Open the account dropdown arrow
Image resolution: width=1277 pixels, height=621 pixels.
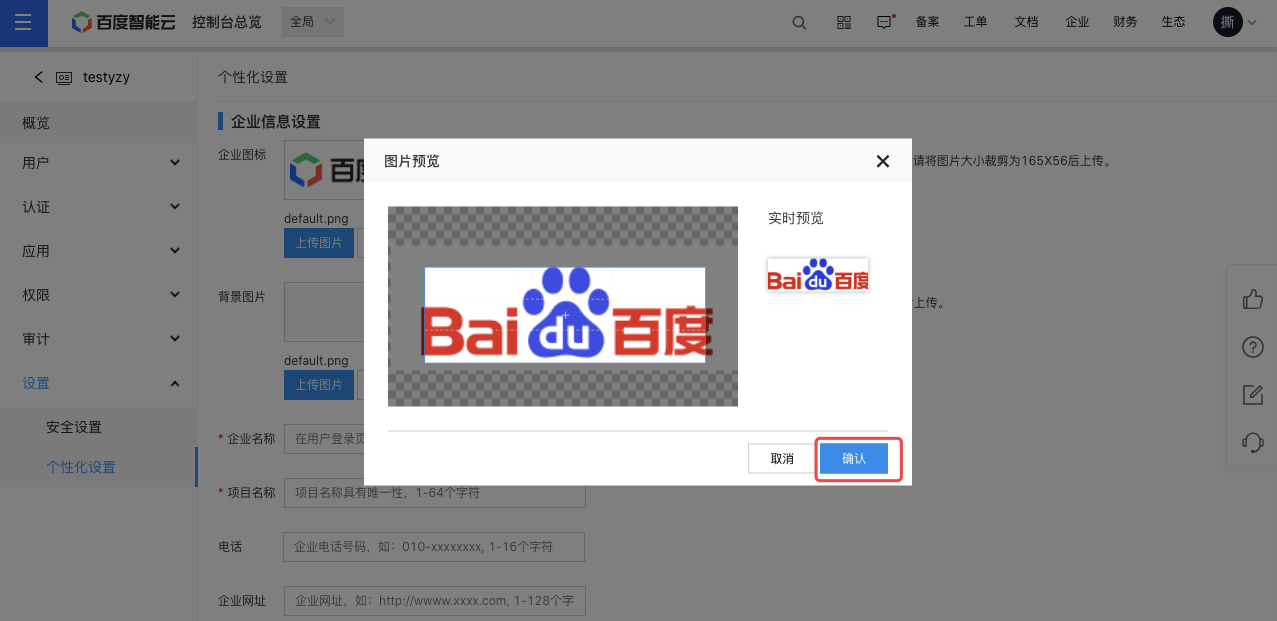pos(1251,23)
